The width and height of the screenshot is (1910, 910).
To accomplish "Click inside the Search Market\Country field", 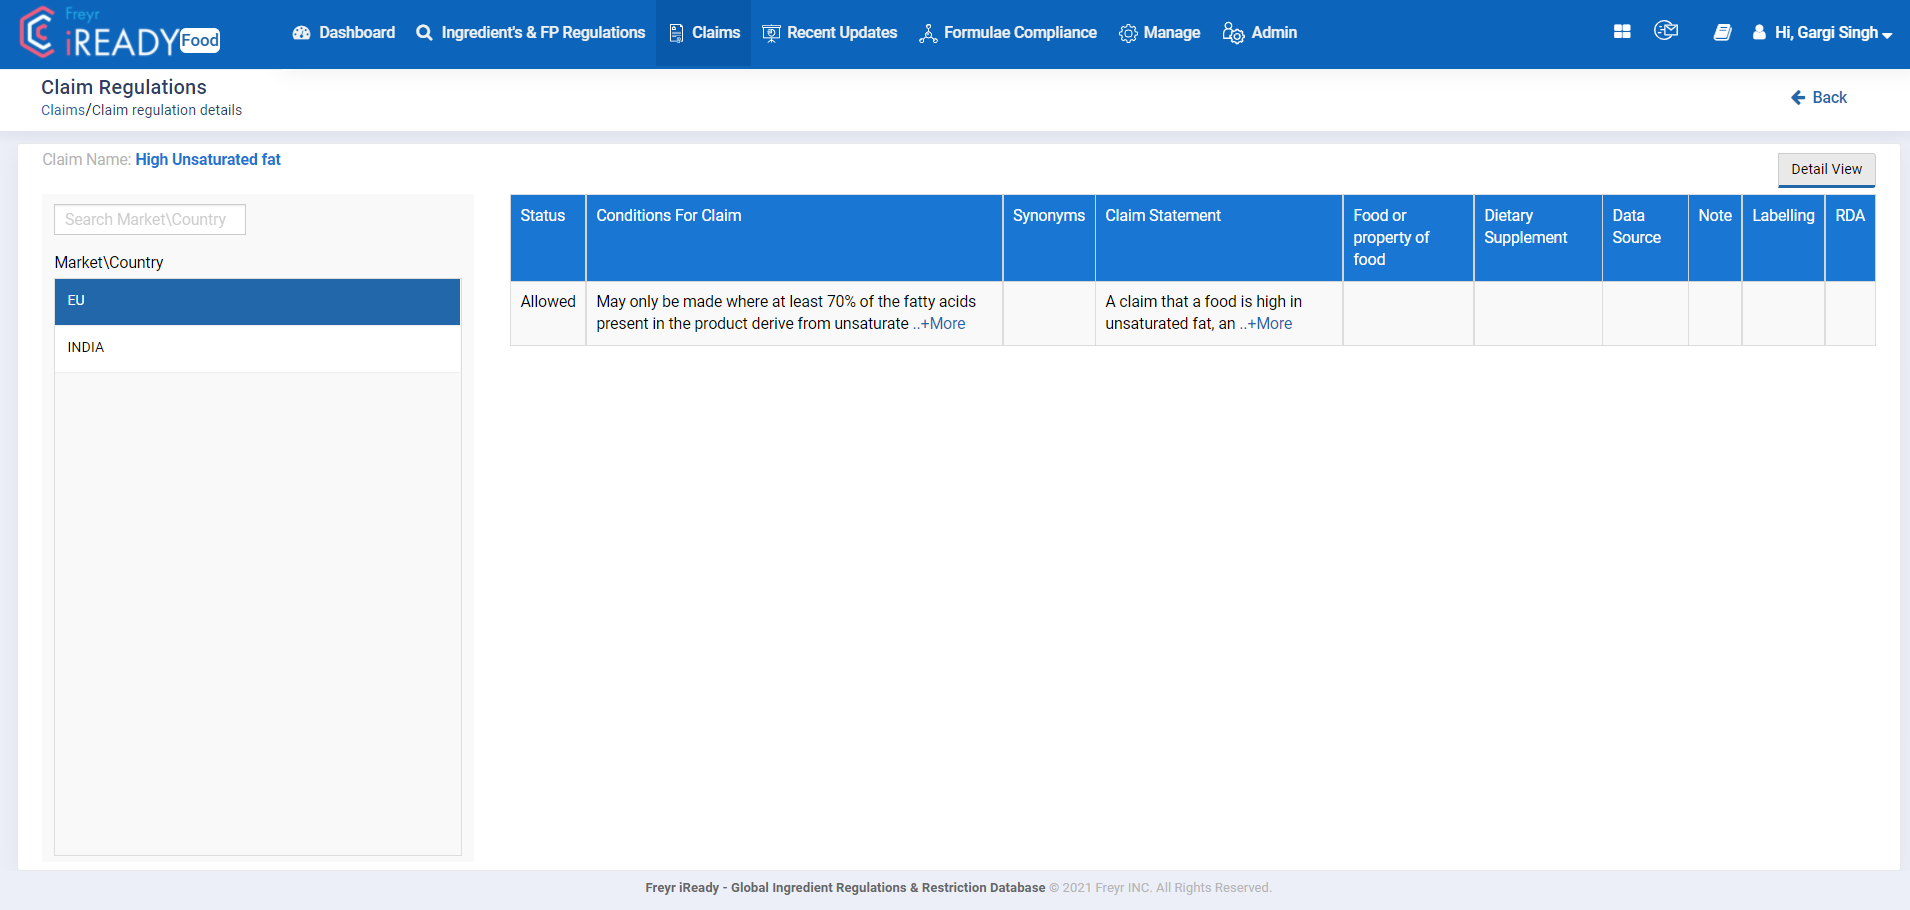I will [x=149, y=219].
